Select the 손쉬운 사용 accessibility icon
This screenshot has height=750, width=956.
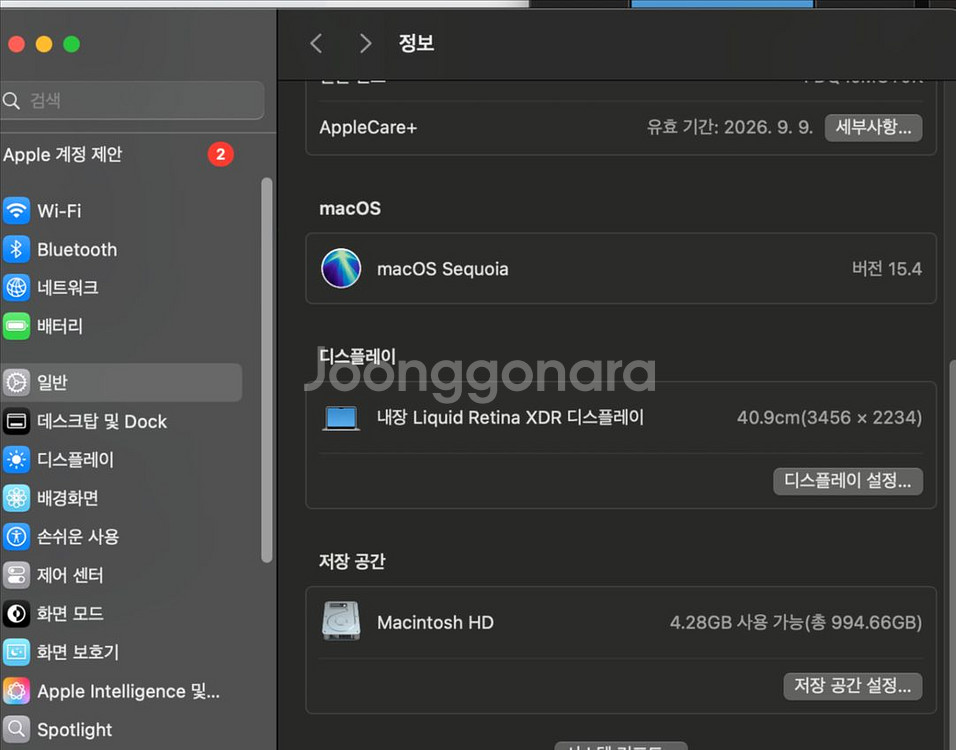pyautogui.click(x=16, y=537)
